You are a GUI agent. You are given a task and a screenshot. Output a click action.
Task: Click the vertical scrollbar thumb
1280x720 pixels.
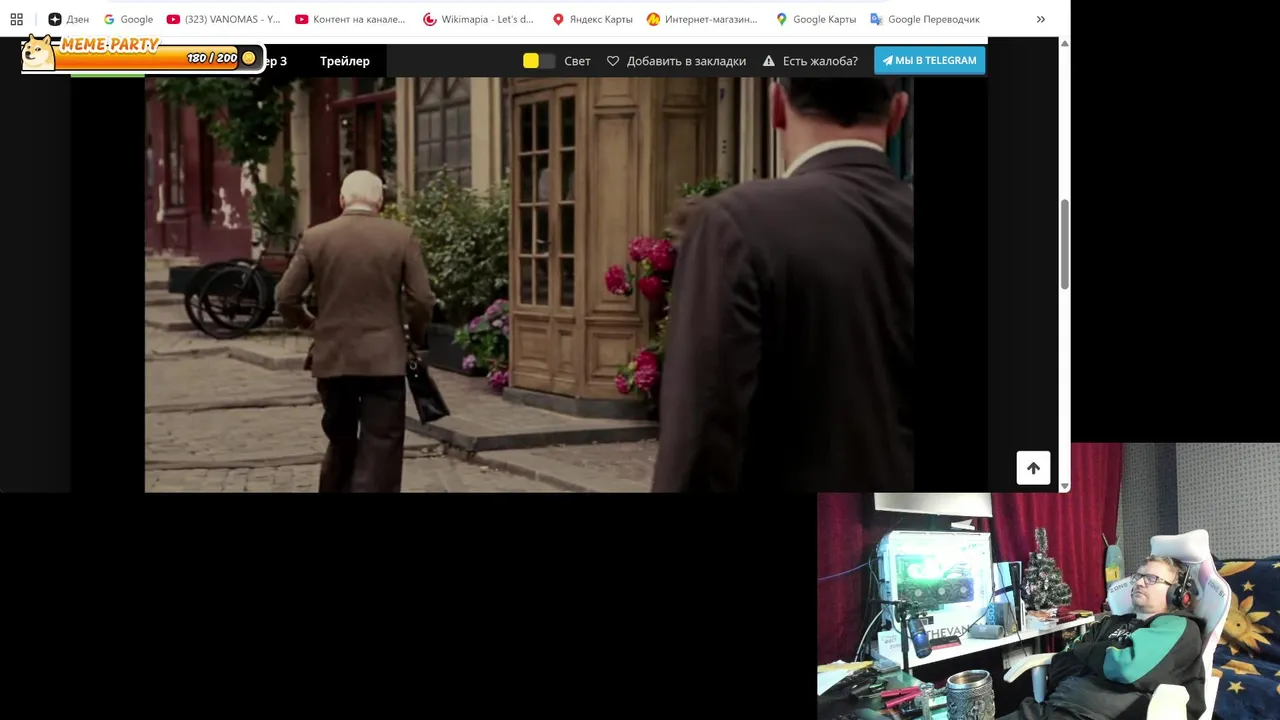[1064, 244]
